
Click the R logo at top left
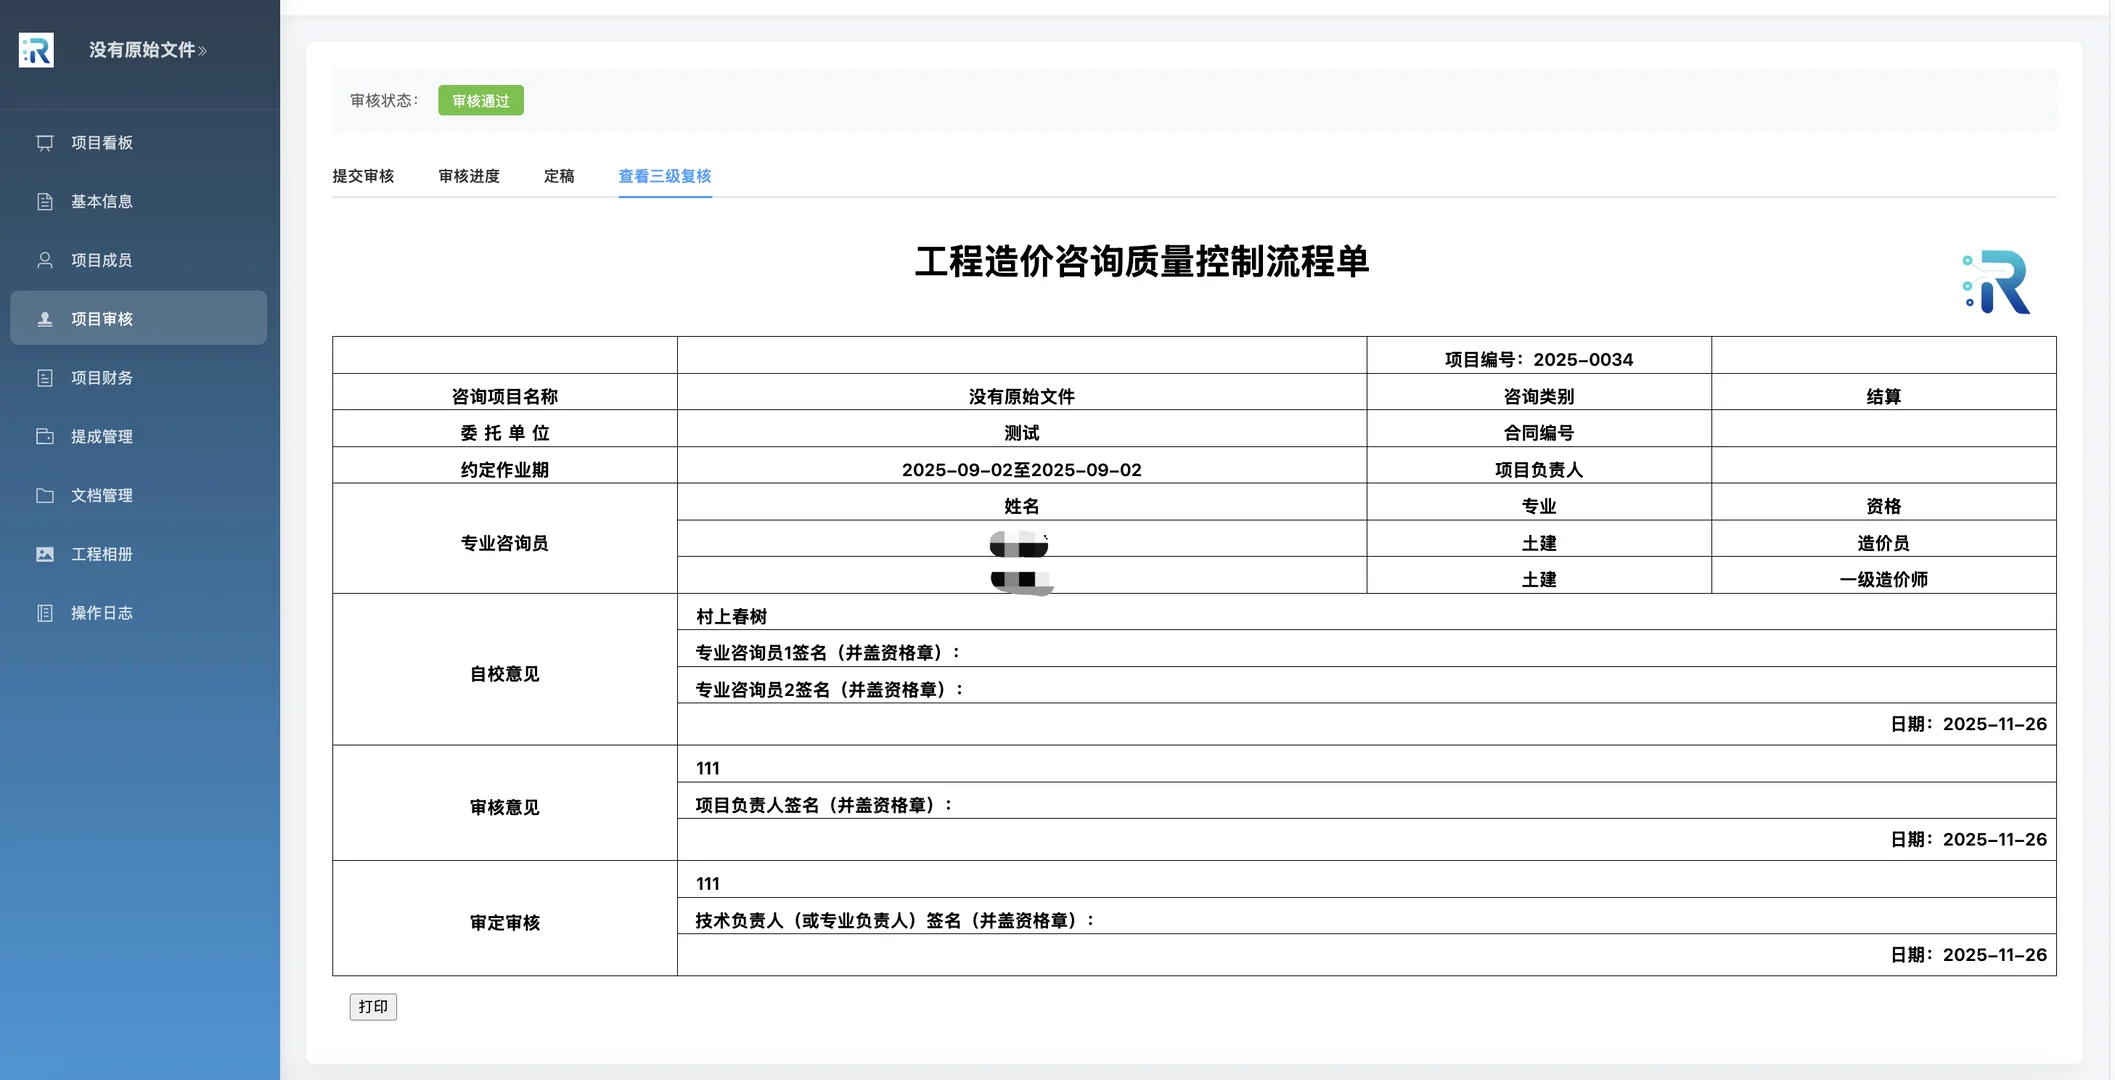pos(36,50)
